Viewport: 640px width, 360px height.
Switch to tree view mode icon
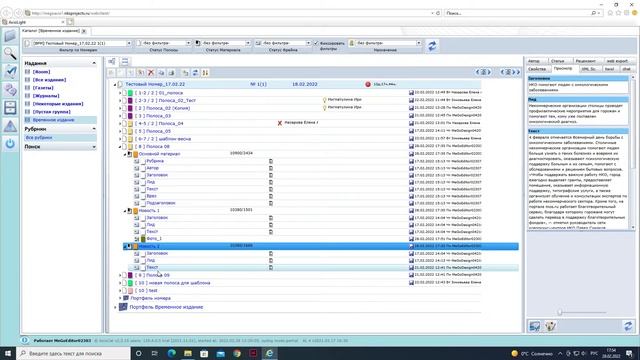(x=112, y=62)
